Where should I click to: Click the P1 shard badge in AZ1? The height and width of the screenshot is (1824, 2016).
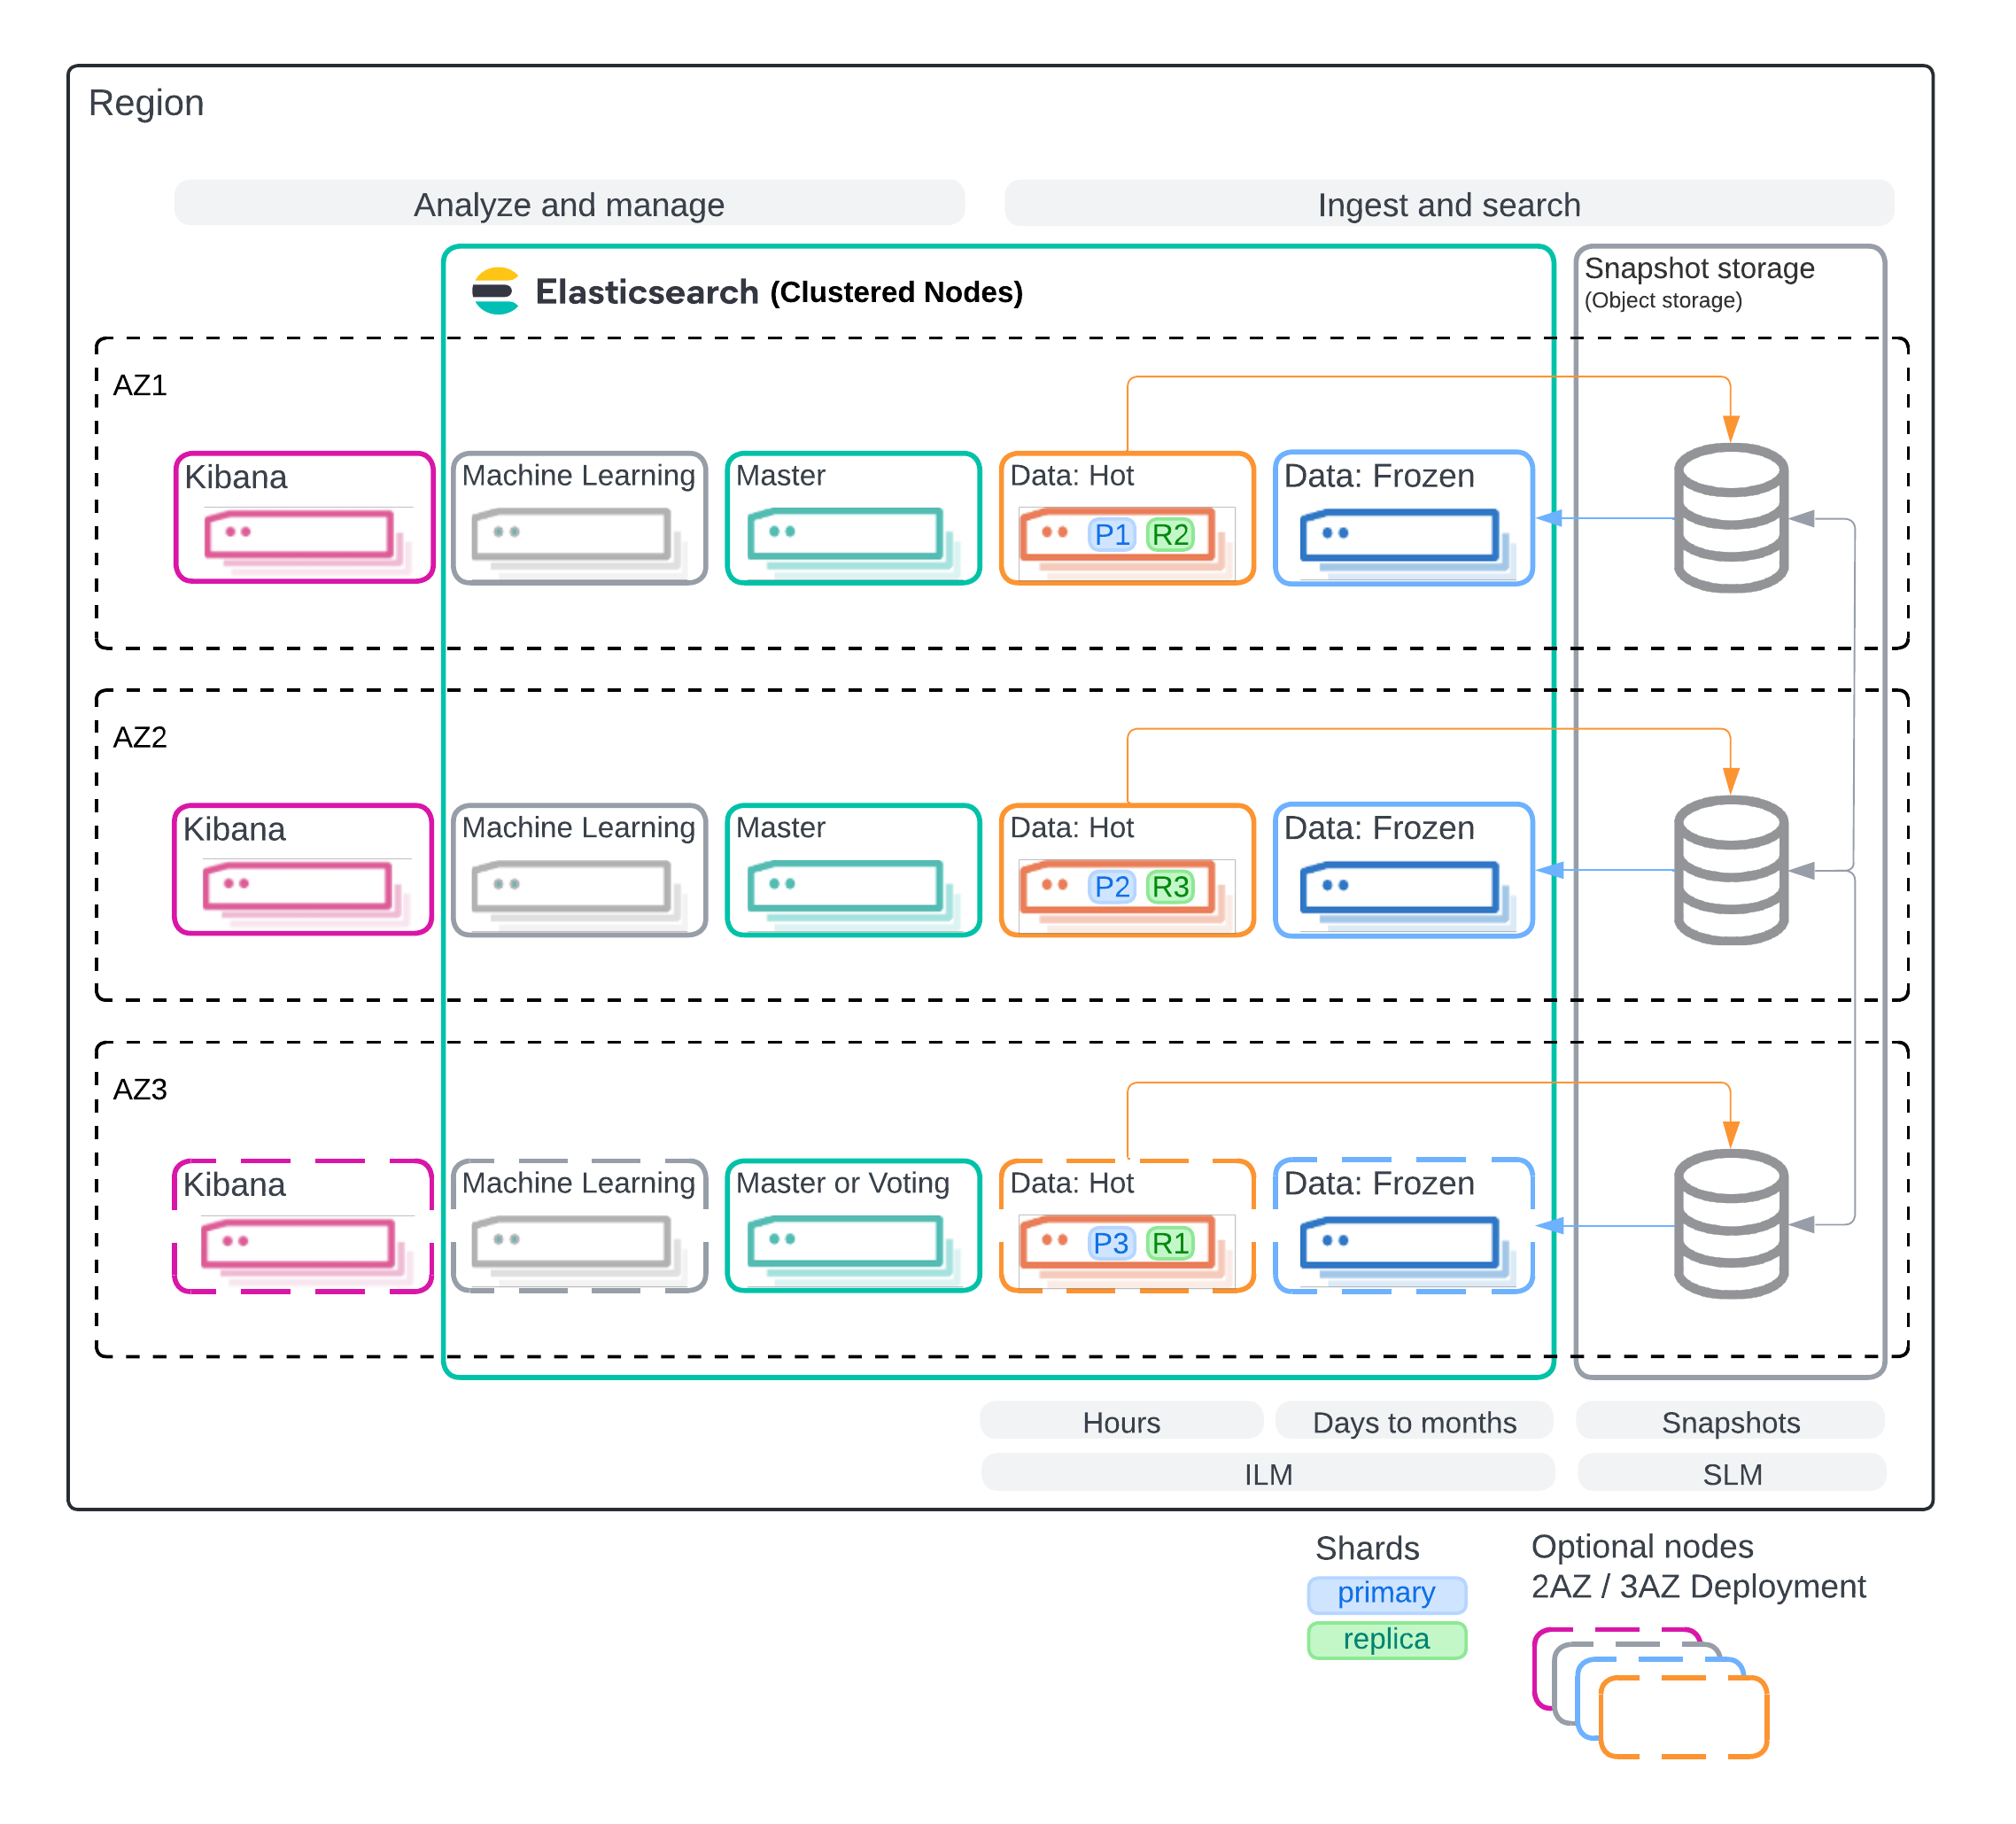pyautogui.click(x=1110, y=534)
